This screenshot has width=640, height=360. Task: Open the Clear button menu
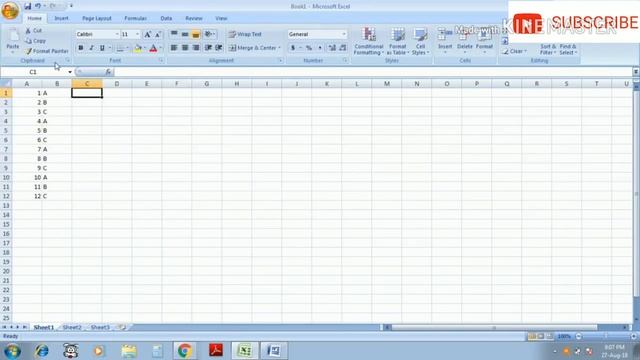pyautogui.click(x=515, y=51)
